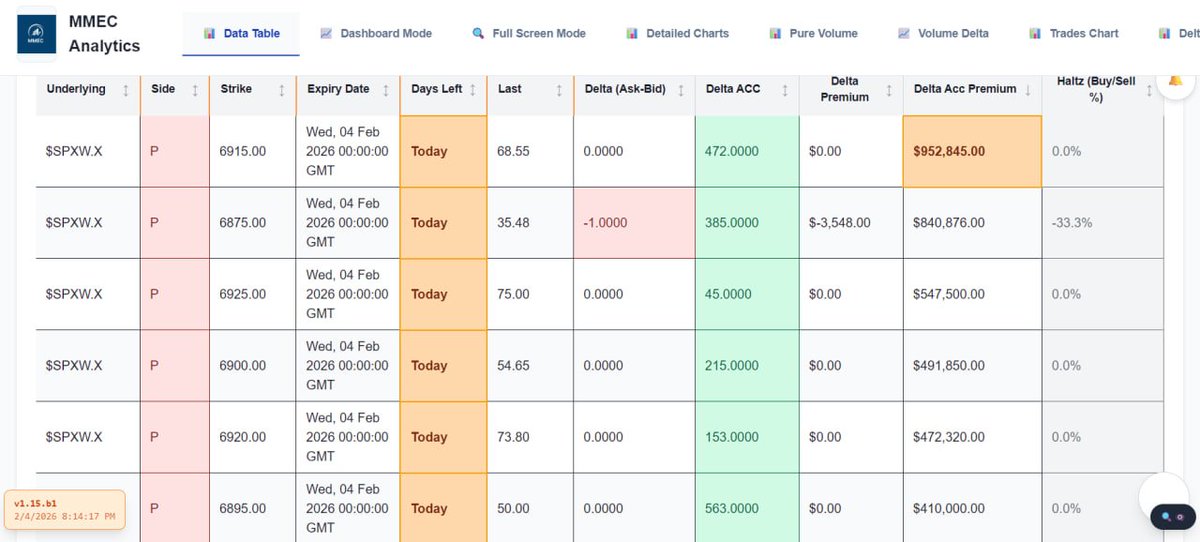The image size is (1200, 542).
Task: Click Underlying column header text
Action: [76, 89]
